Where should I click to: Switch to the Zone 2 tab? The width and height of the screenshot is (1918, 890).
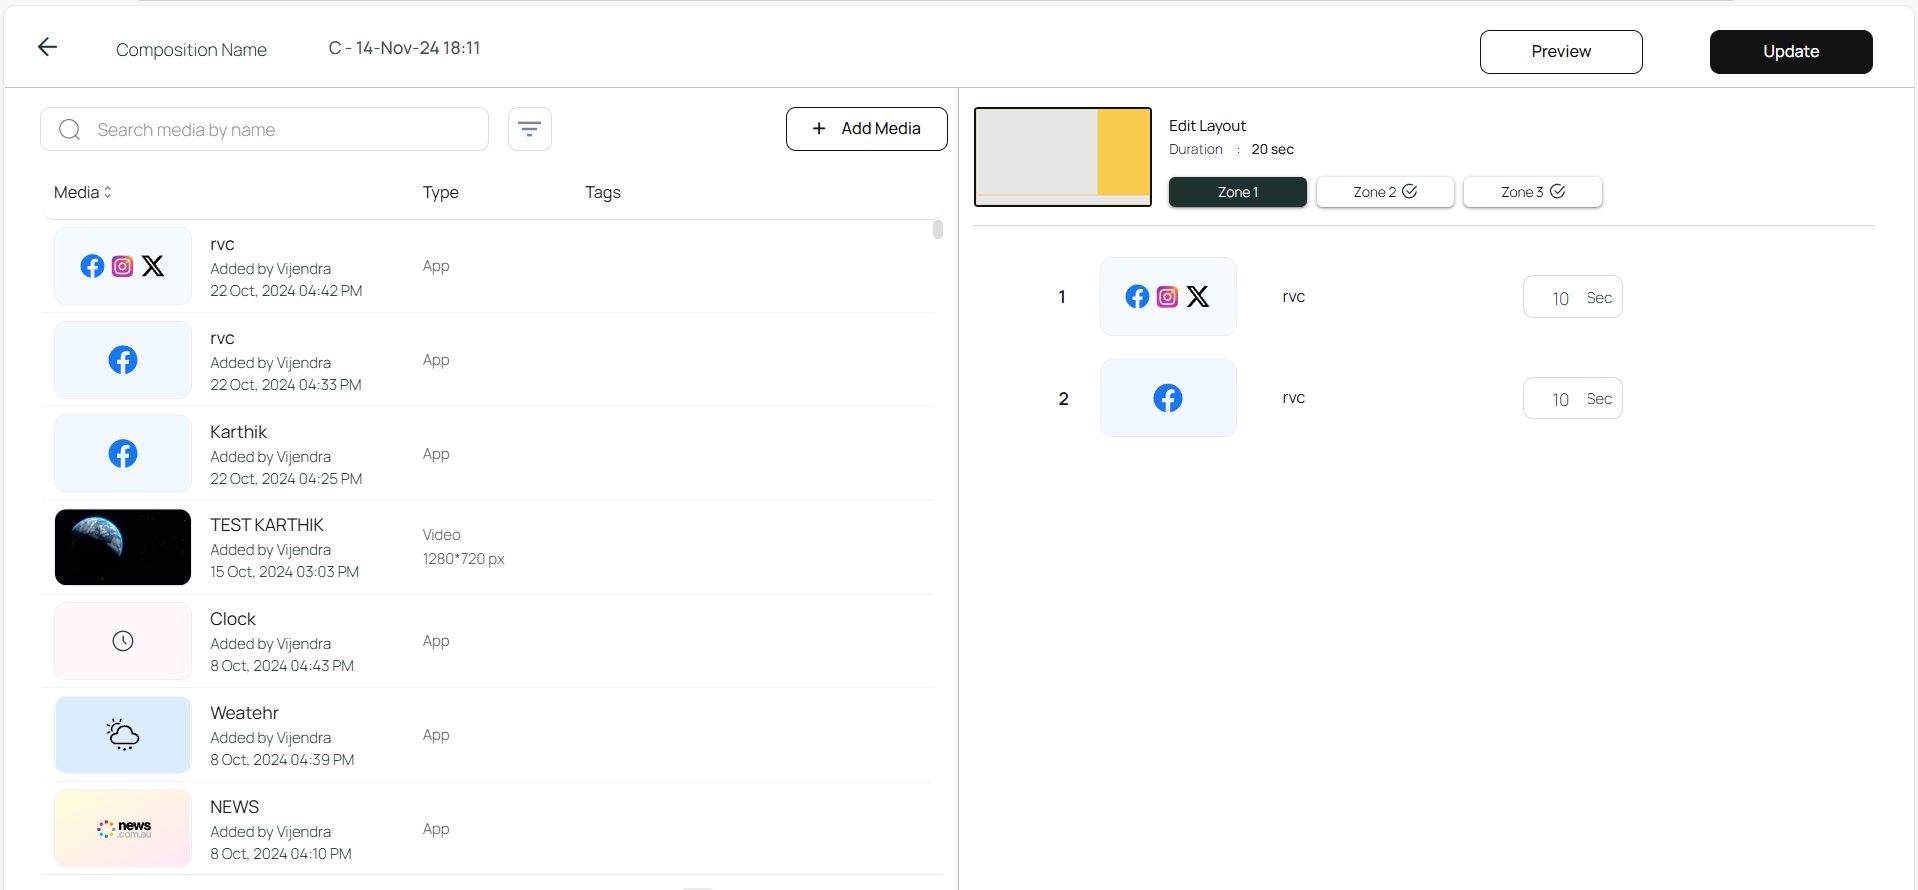click(1384, 192)
